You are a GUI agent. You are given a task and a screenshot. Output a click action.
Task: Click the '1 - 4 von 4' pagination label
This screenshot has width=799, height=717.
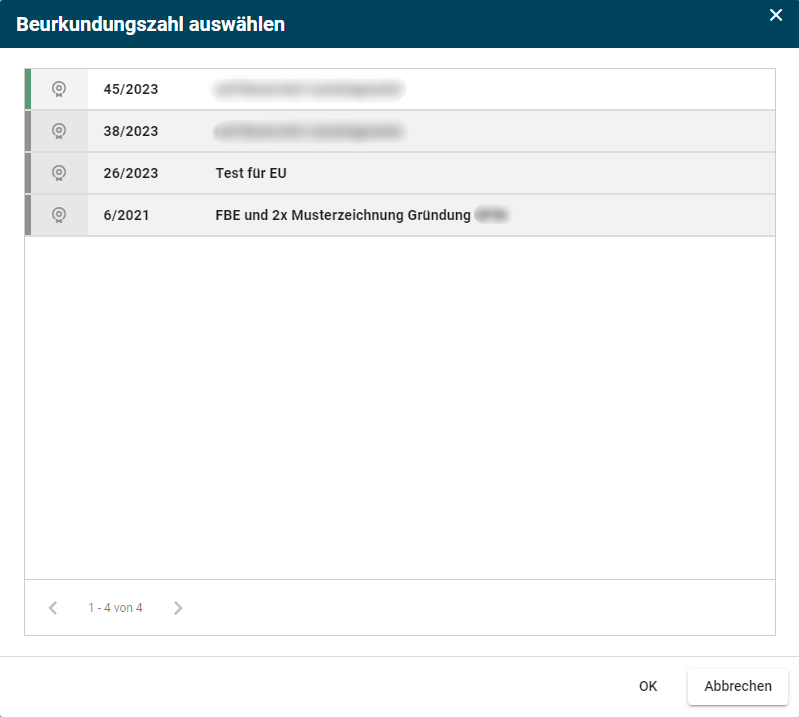[115, 607]
